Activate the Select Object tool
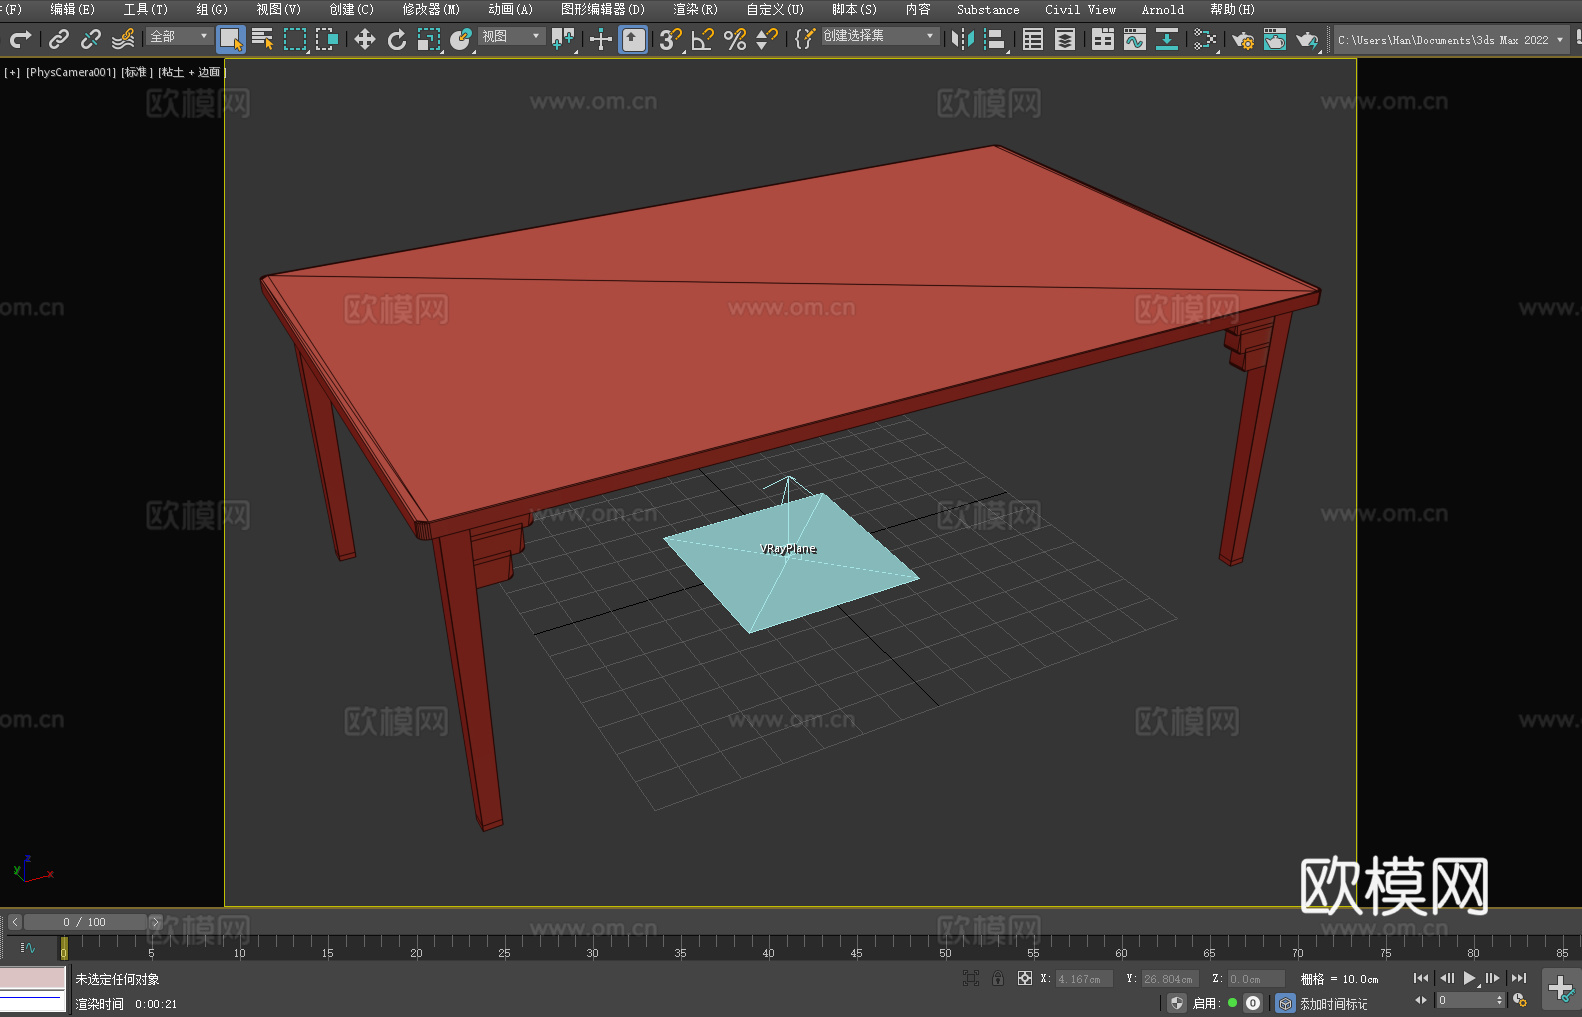 (x=231, y=39)
